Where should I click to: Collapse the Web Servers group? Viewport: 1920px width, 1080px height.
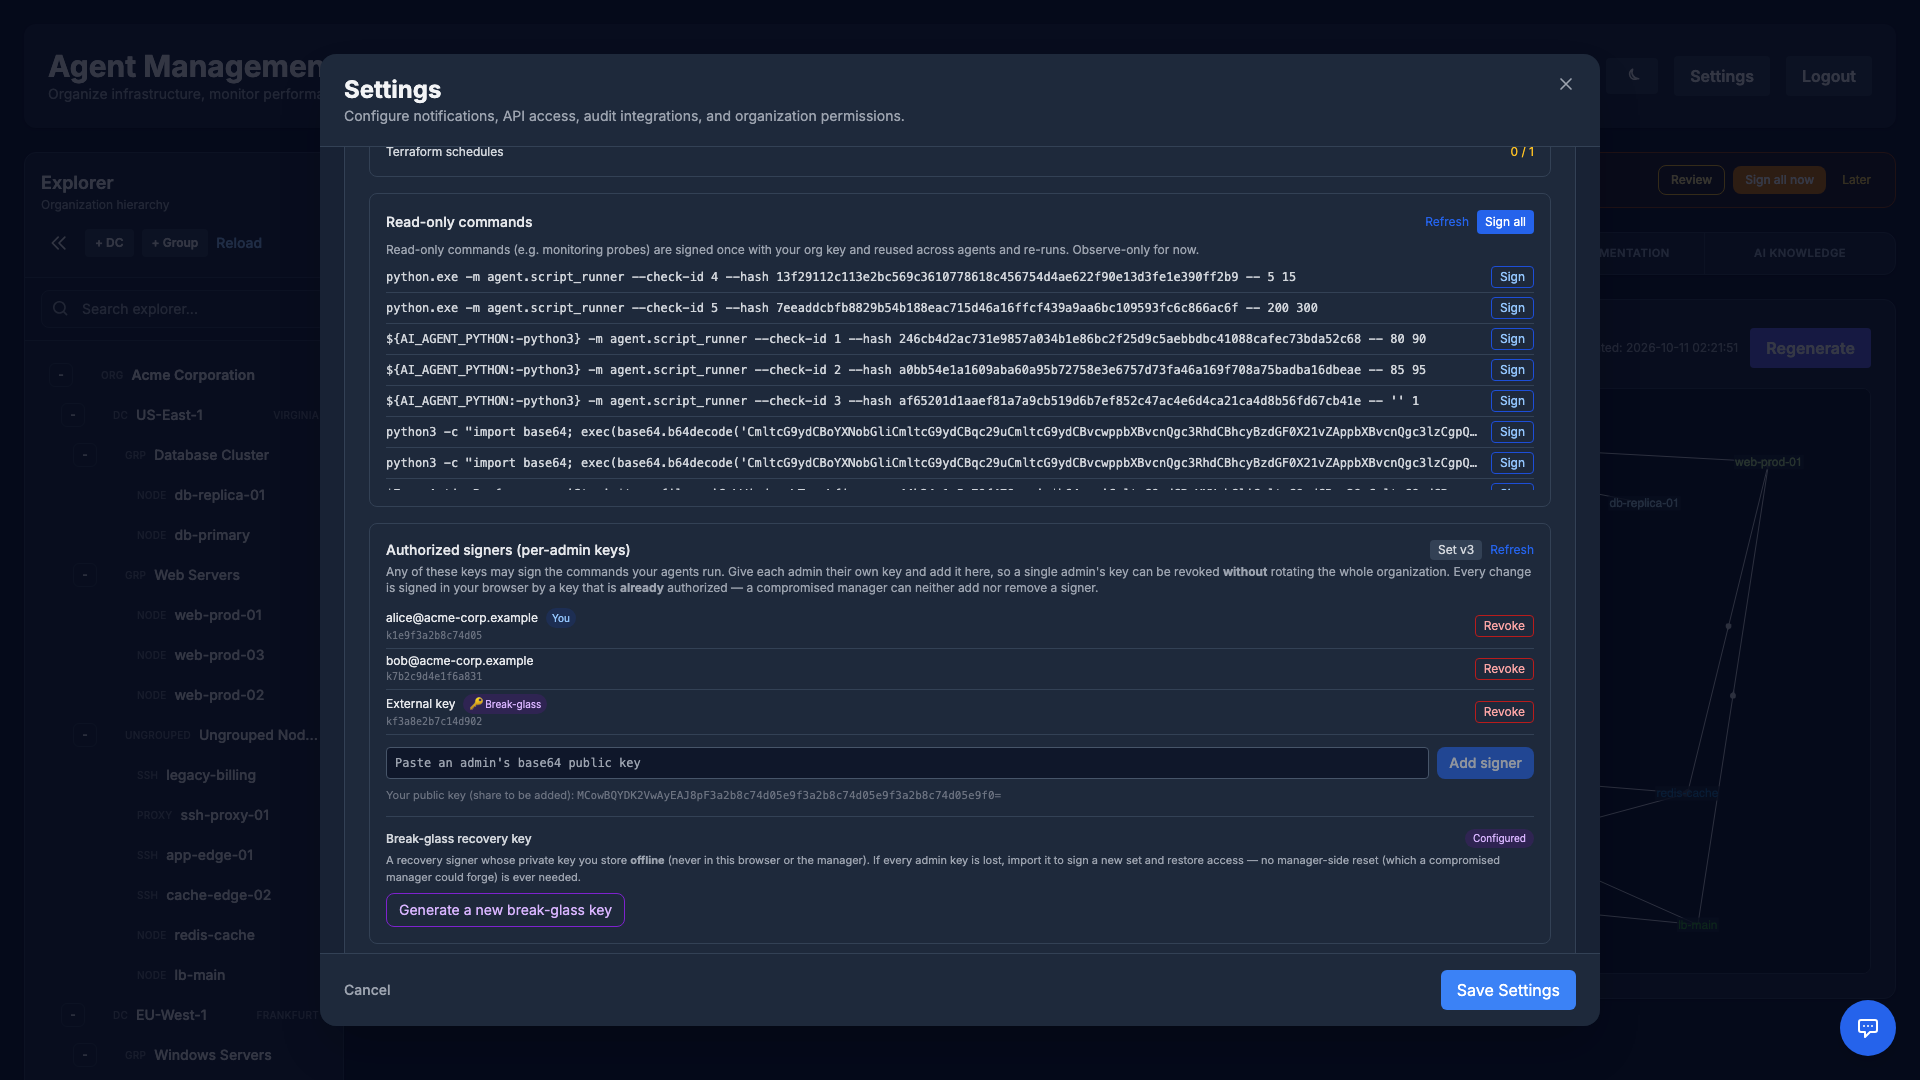click(85, 575)
